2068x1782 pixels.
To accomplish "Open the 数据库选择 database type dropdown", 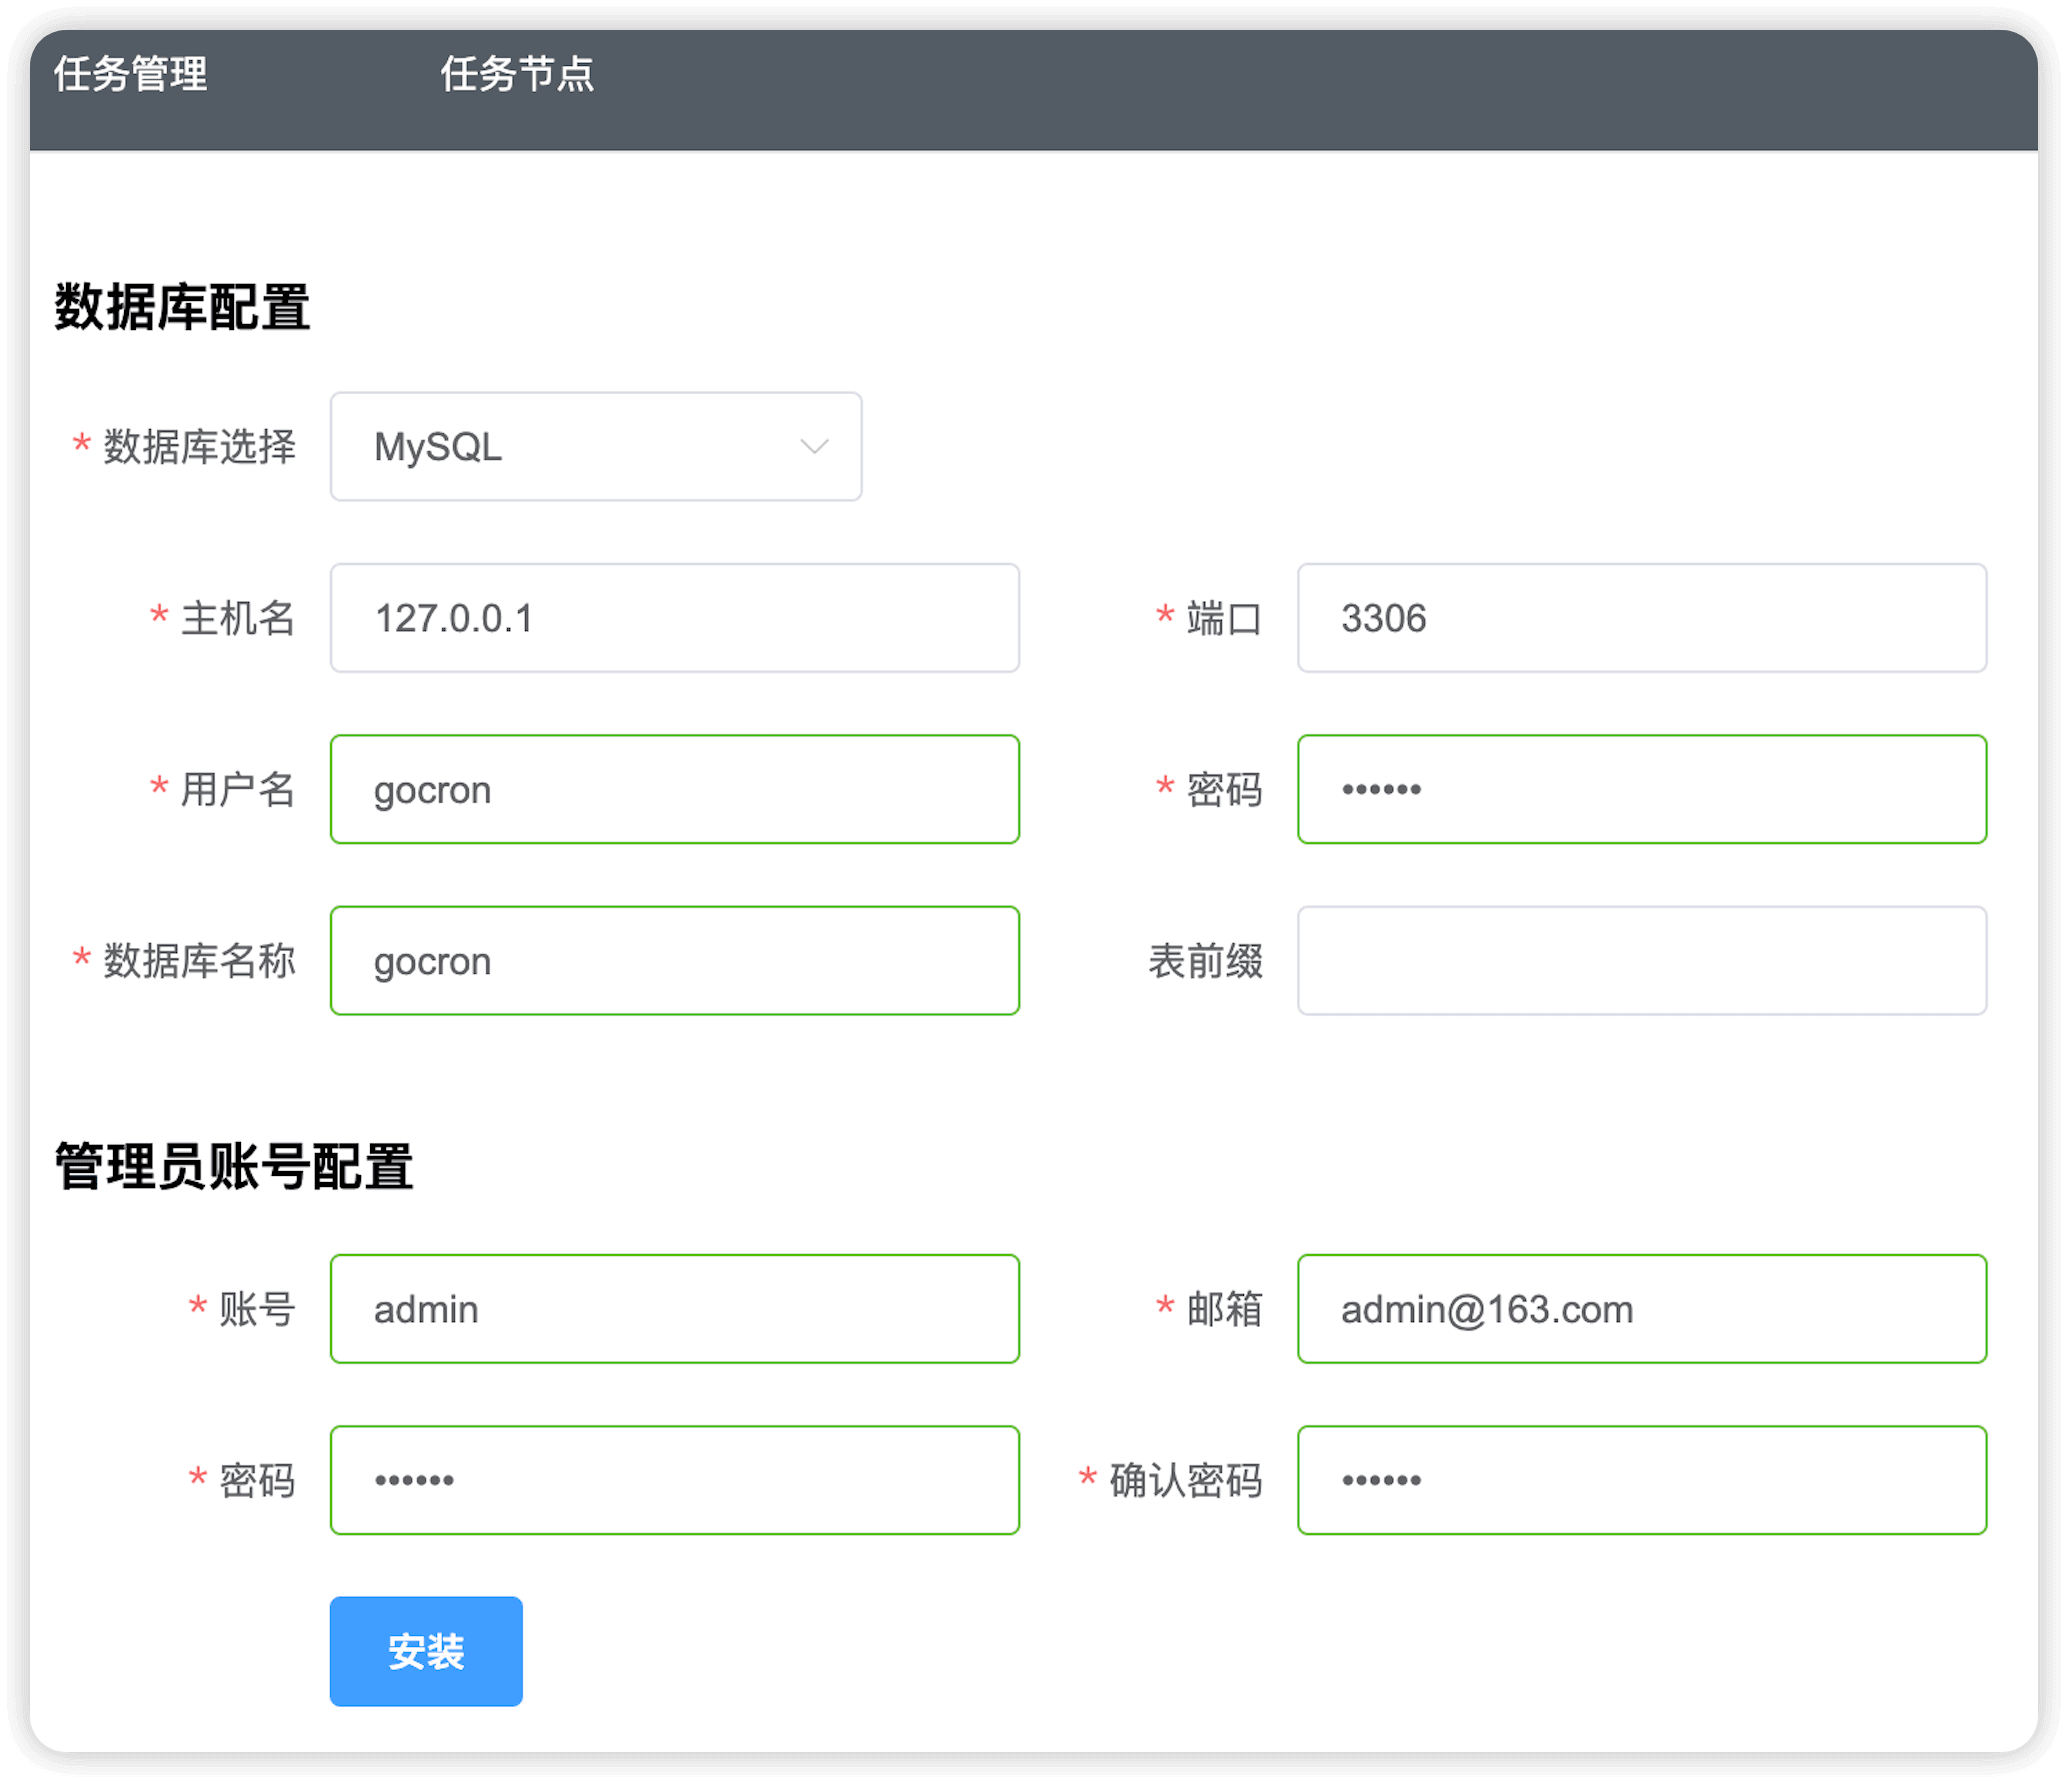I will 595,447.
